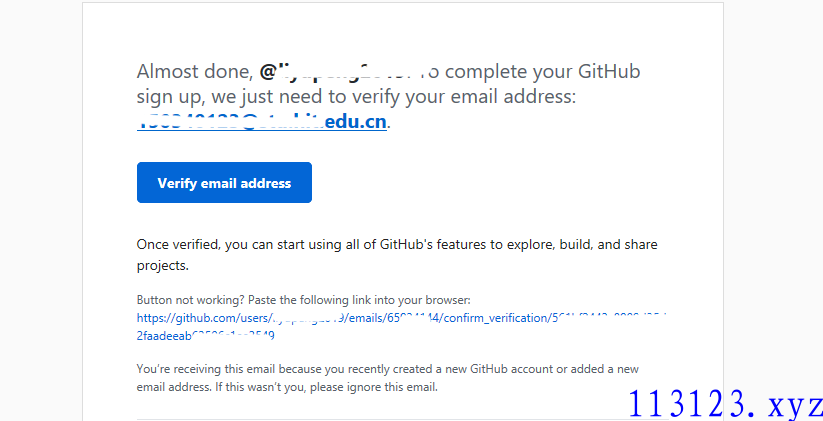823x421 pixels.
Task: Click the "Once verified" paragraph start
Action: click(178, 245)
